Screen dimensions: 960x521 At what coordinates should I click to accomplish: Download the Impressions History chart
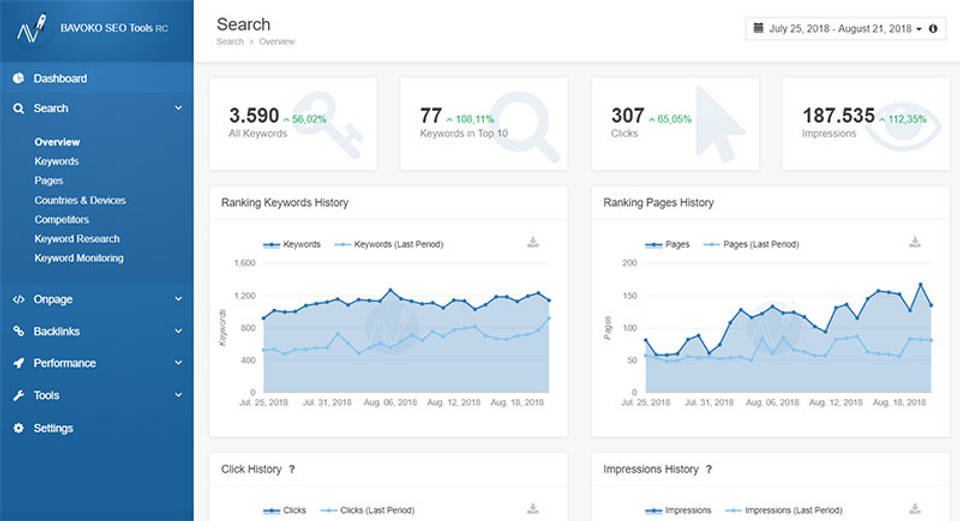(x=915, y=508)
